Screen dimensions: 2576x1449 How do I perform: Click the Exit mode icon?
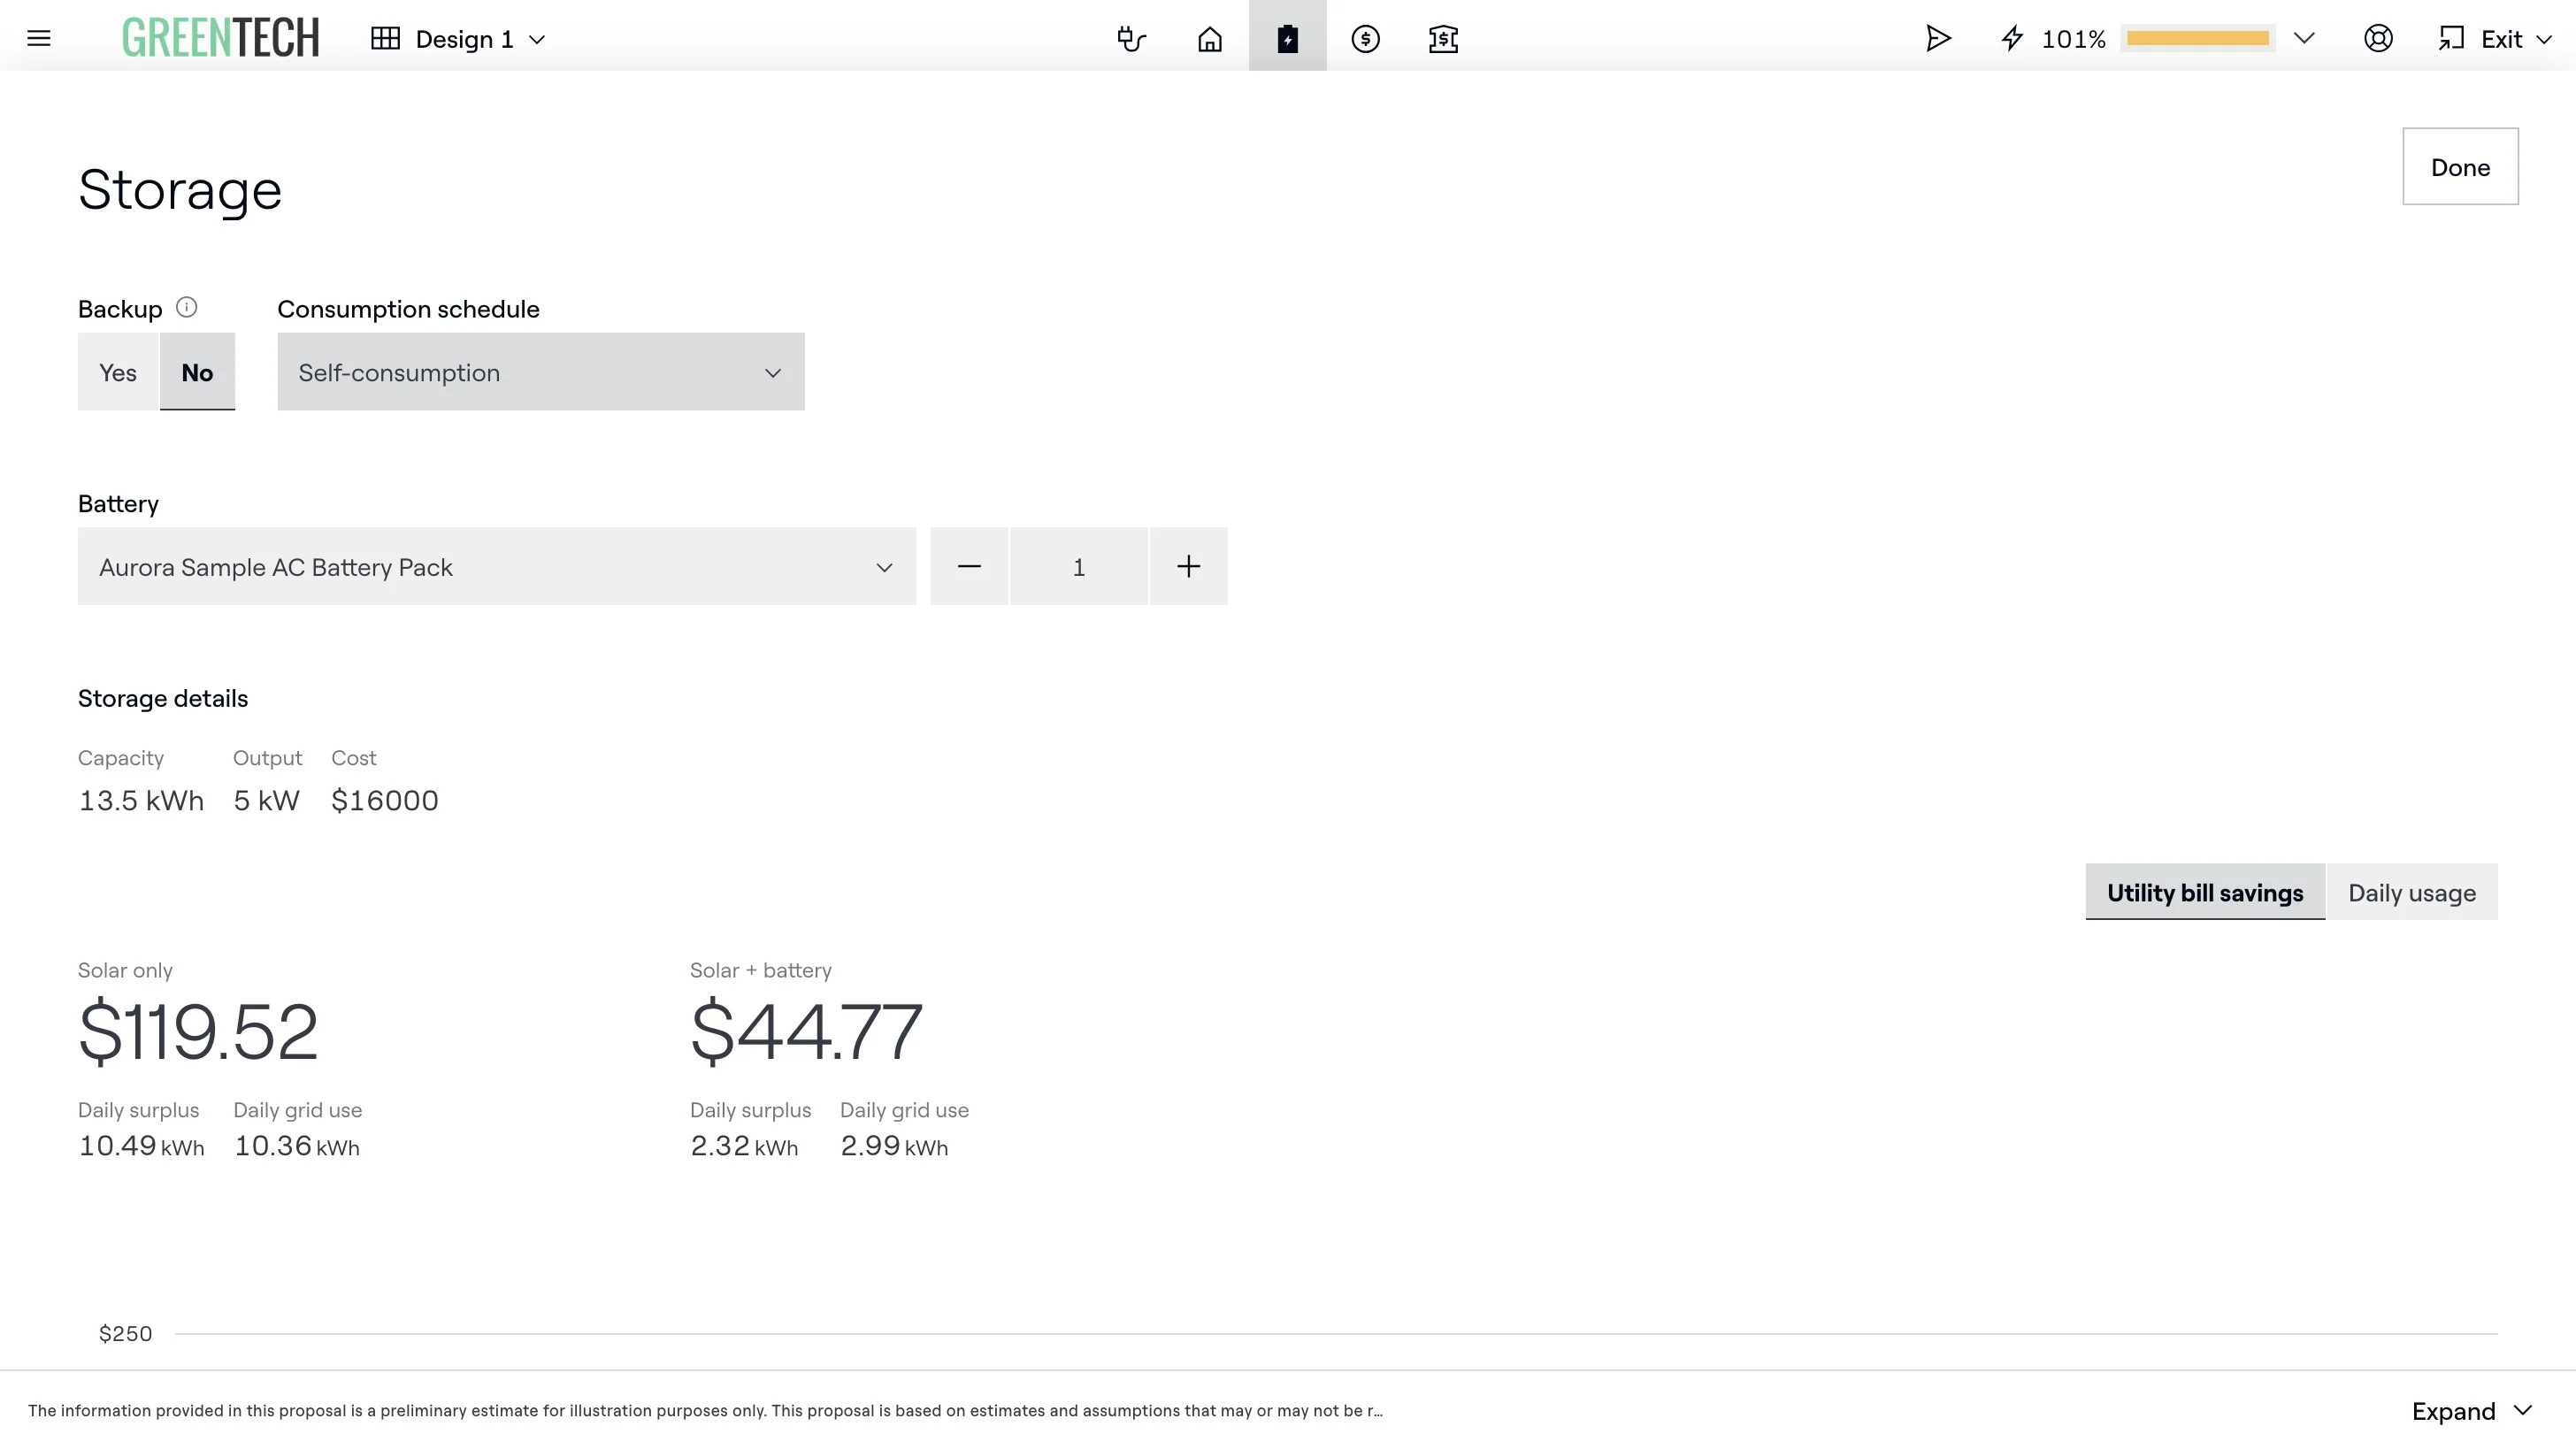coord(2450,39)
